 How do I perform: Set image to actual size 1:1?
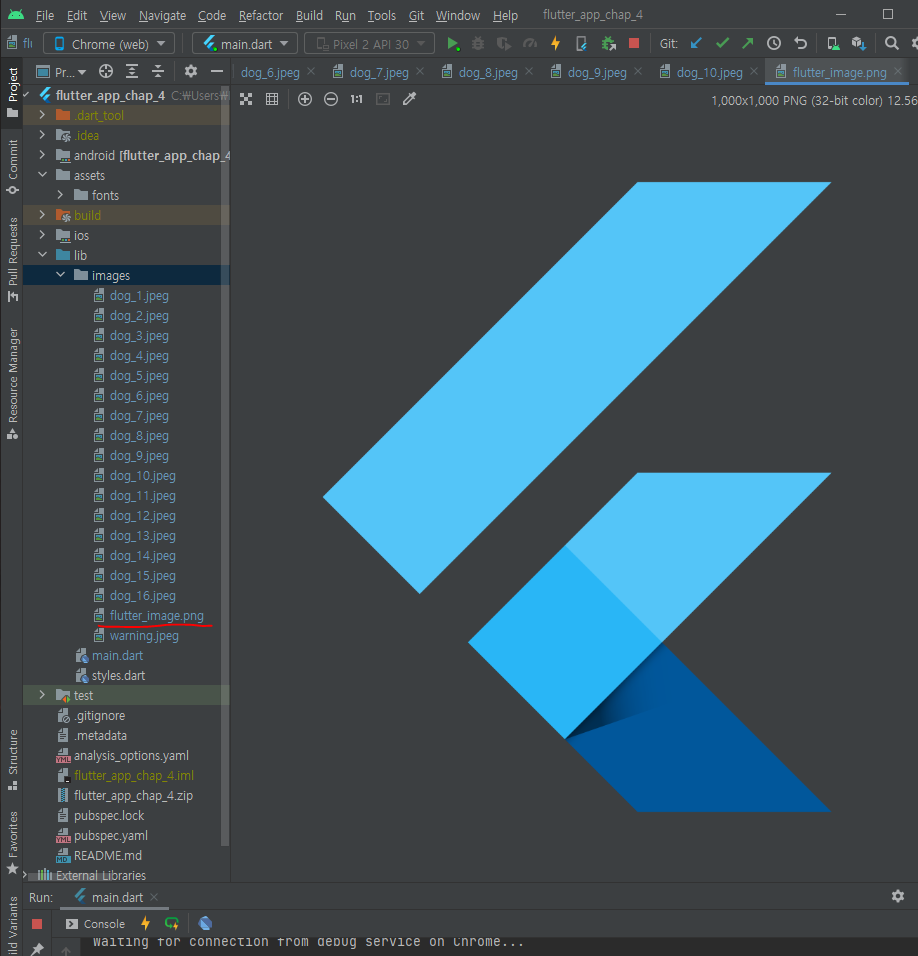pyautogui.click(x=357, y=99)
